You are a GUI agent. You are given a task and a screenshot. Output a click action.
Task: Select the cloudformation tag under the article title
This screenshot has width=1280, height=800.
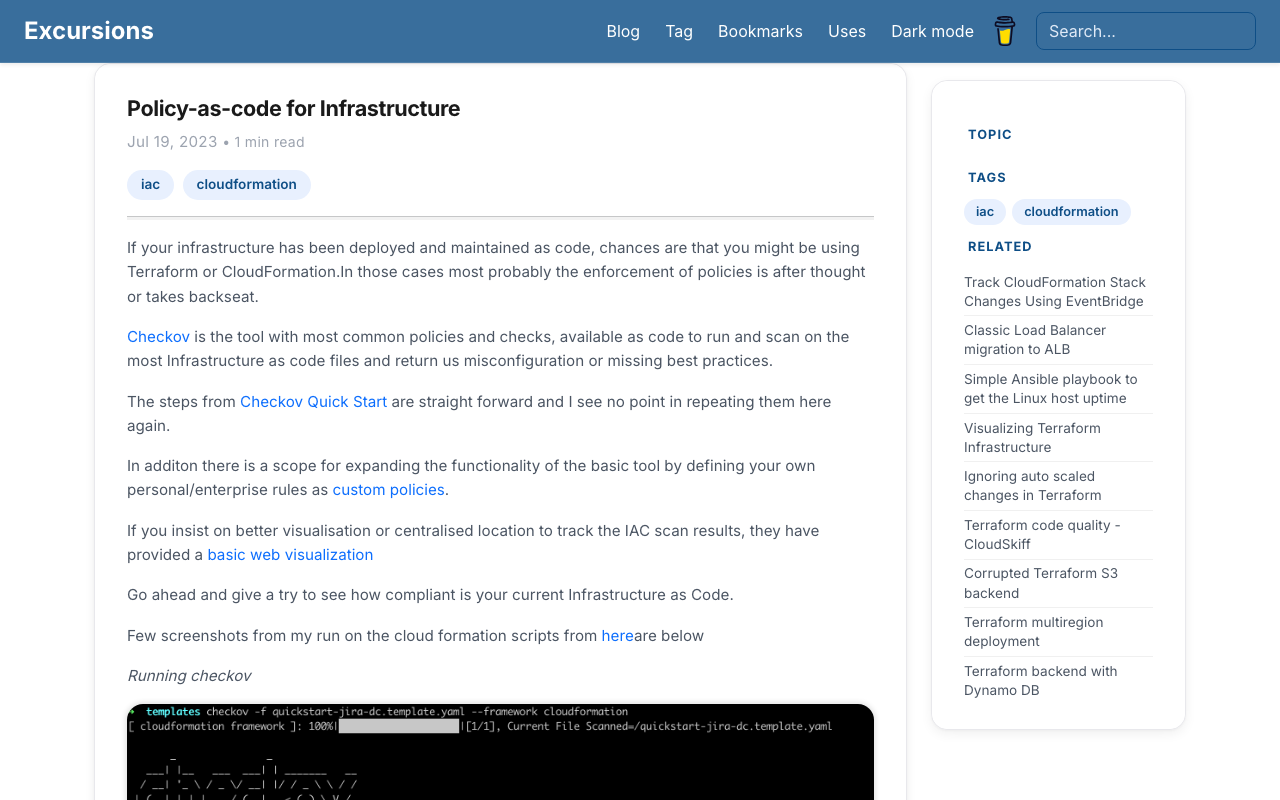[x=246, y=185]
